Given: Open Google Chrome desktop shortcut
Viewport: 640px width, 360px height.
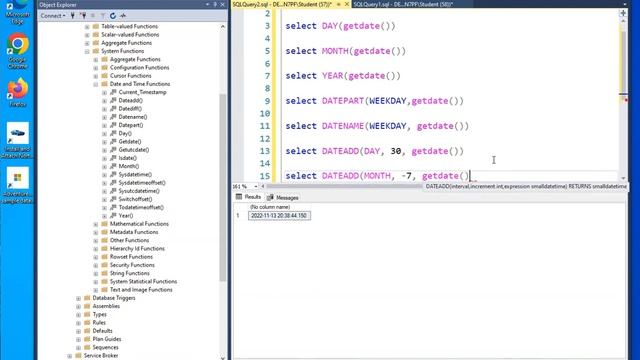Looking at the screenshot, I should pyautogui.click(x=17, y=52).
